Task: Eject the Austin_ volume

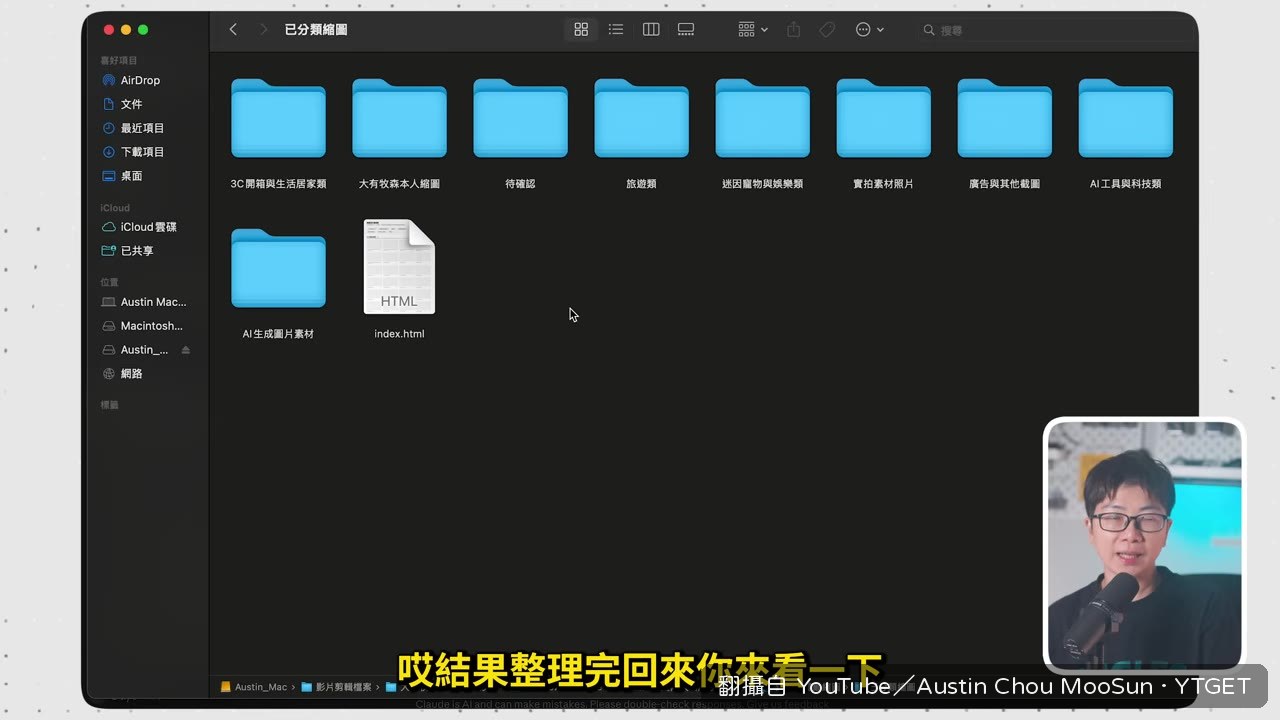Action: pos(186,350)
